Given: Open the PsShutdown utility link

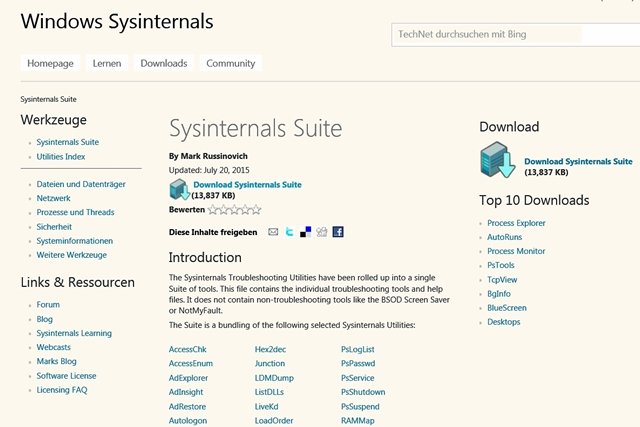Looking at the screenshot, I should pos(363,392).
